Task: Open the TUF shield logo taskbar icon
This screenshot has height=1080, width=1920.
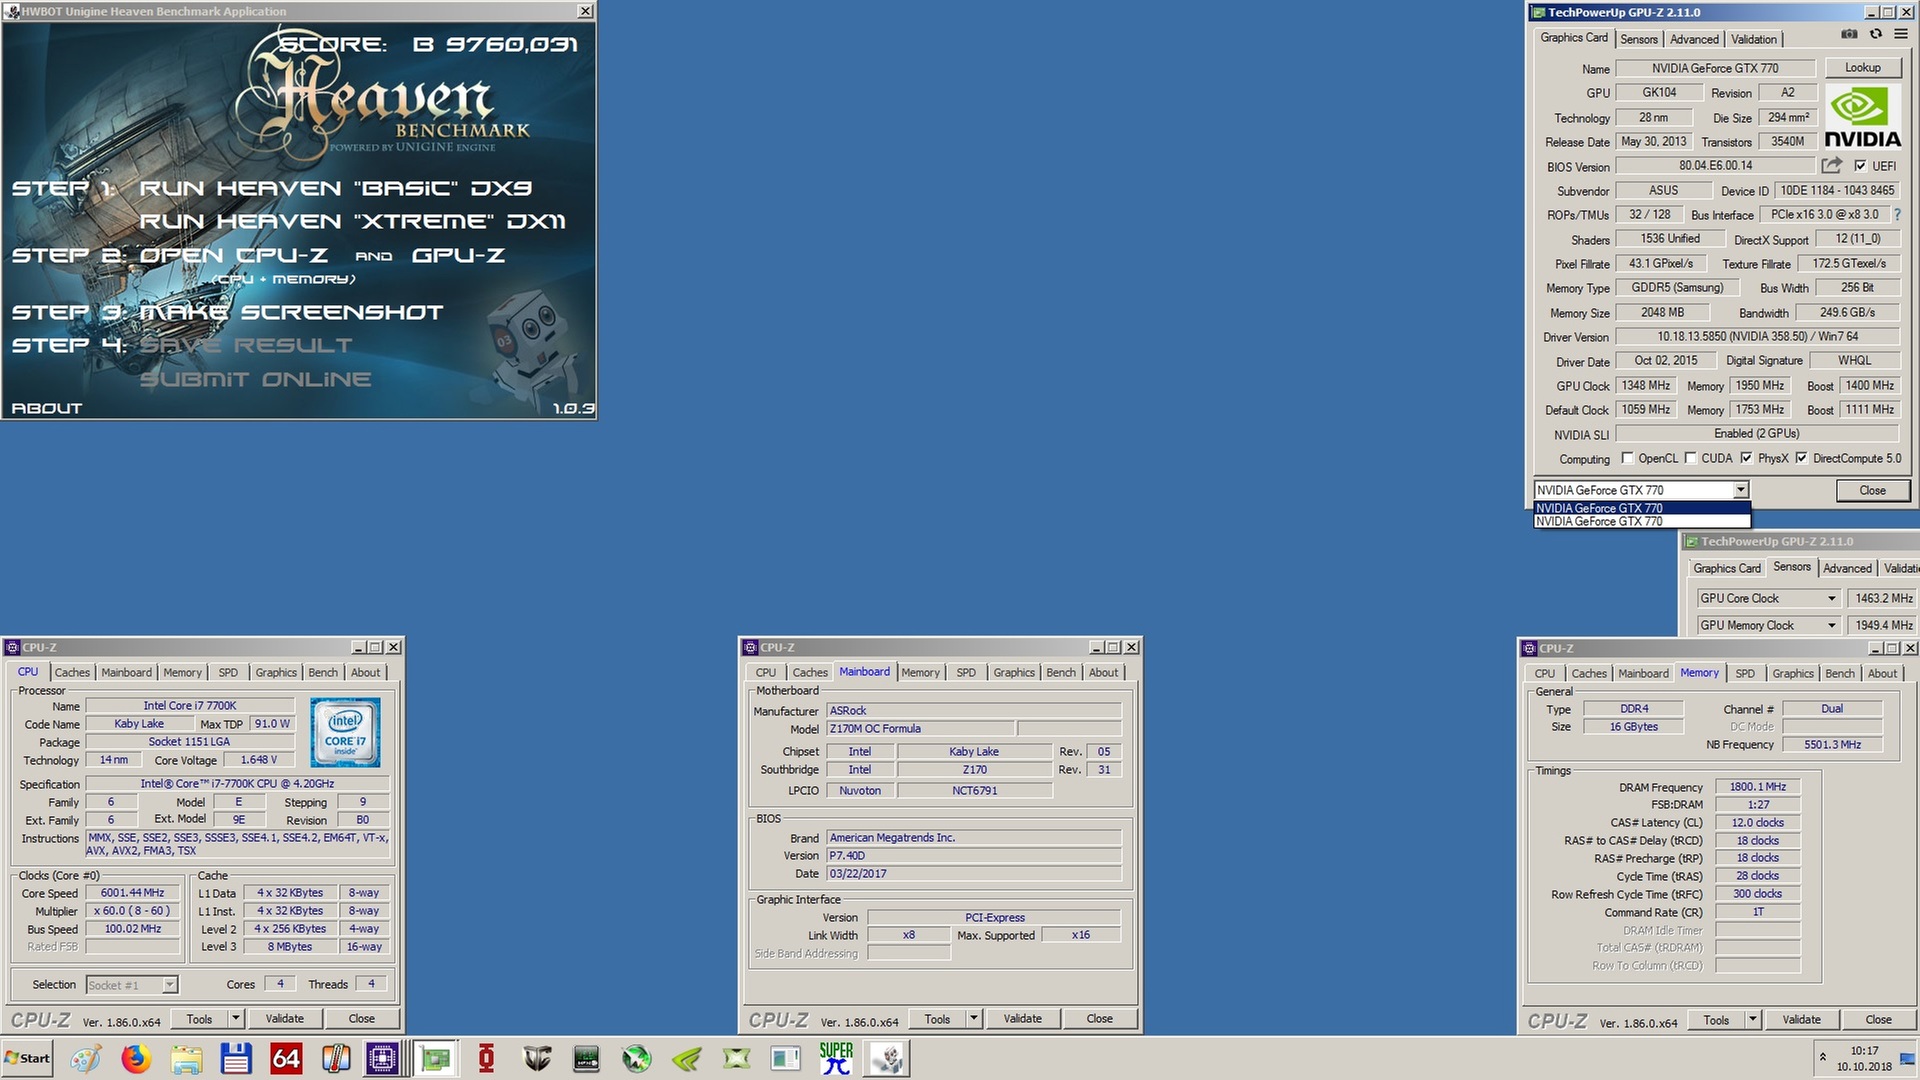Action: click(537, 1058)
